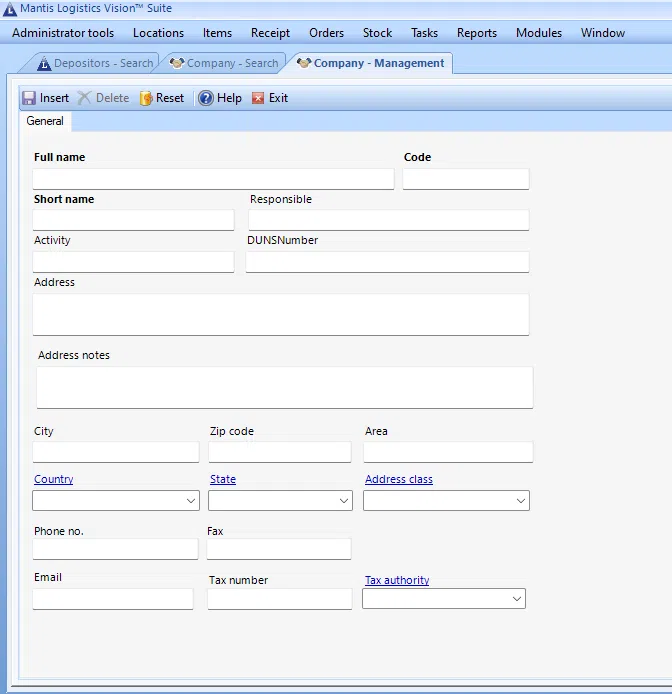The width and height of the screenshot is (672, 694).
Task: Click the Country link label
Action: (x=53, y=480)
